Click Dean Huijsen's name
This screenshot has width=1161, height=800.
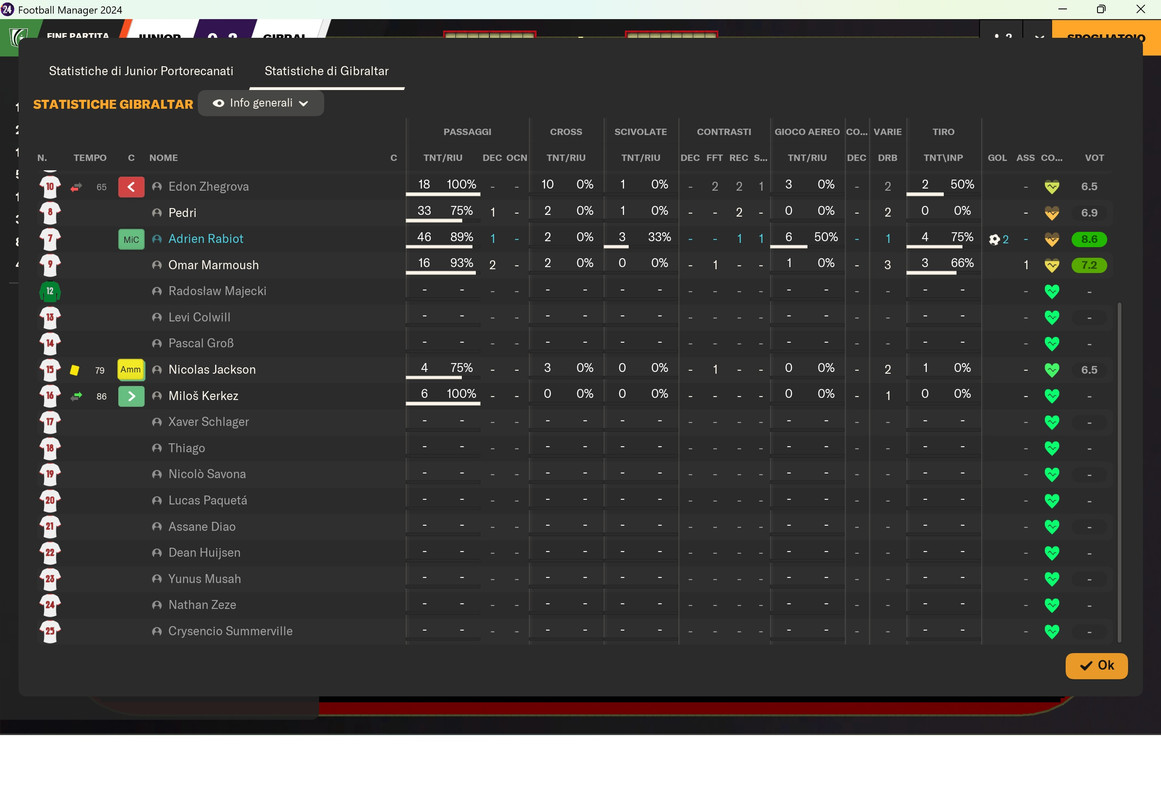point(204,553)
